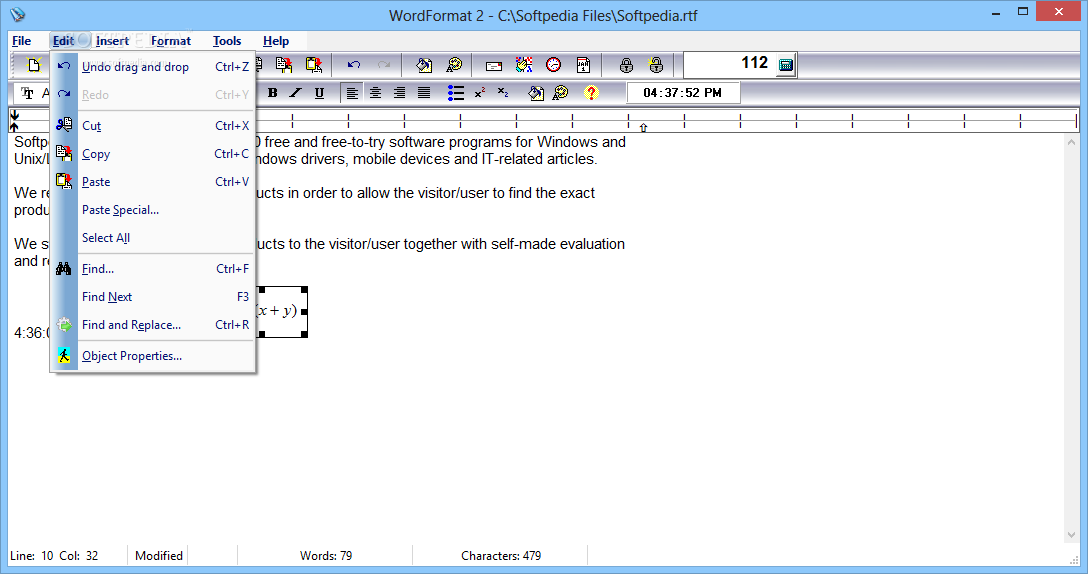Click the ruler tab marker arrow
Screen dimensions: 1088x574
pos(643,128)
